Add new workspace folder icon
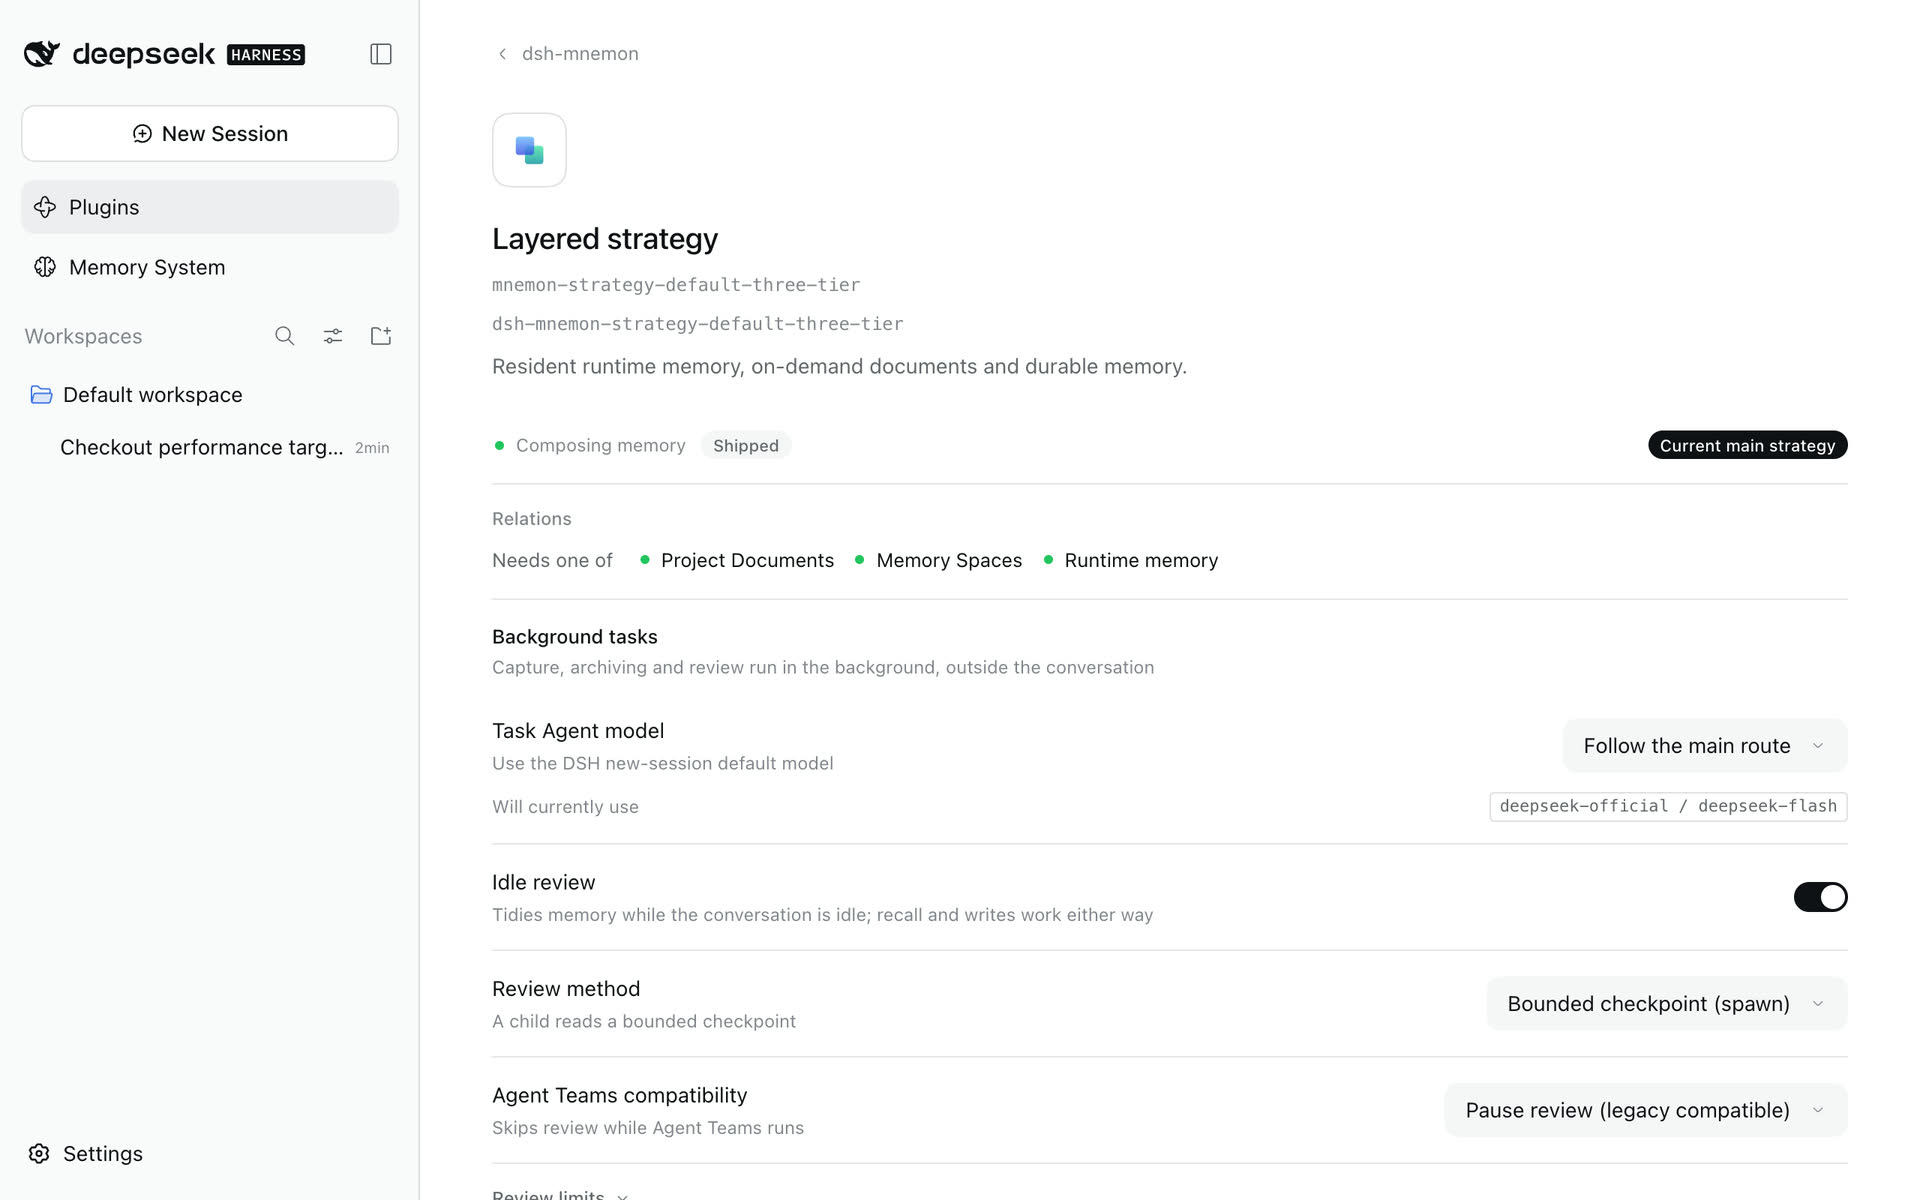 click(x=381, y=336)
